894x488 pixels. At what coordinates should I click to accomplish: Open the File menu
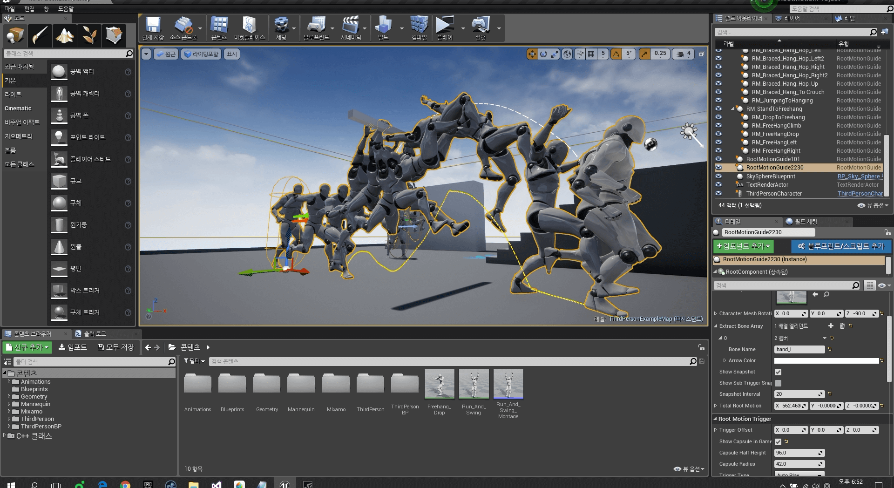click(x=8, y=7)
